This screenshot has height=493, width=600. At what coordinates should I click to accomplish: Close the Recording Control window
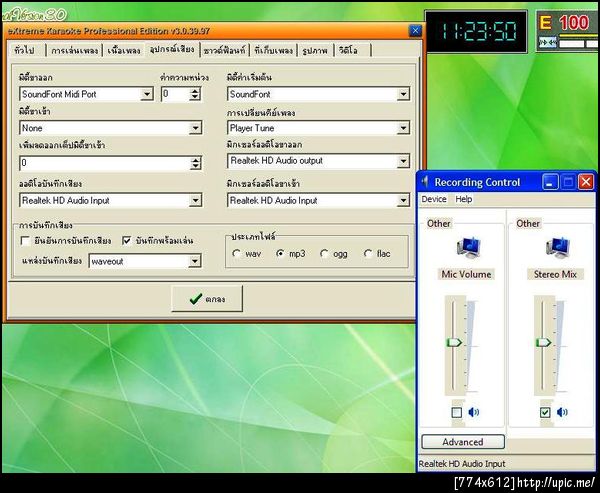585,182
